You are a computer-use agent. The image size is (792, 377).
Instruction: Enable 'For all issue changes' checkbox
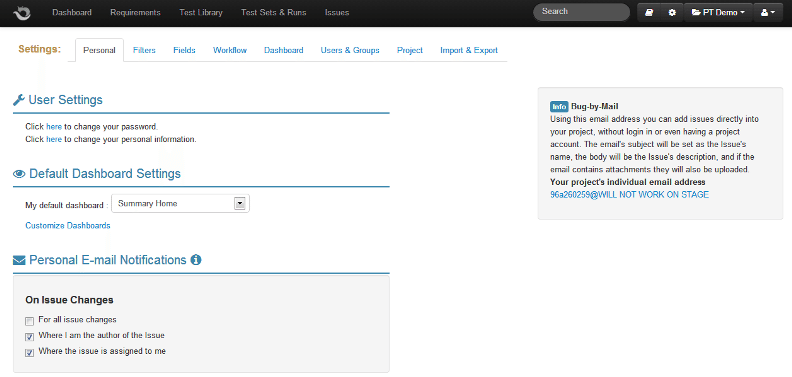tap(30, 321)
